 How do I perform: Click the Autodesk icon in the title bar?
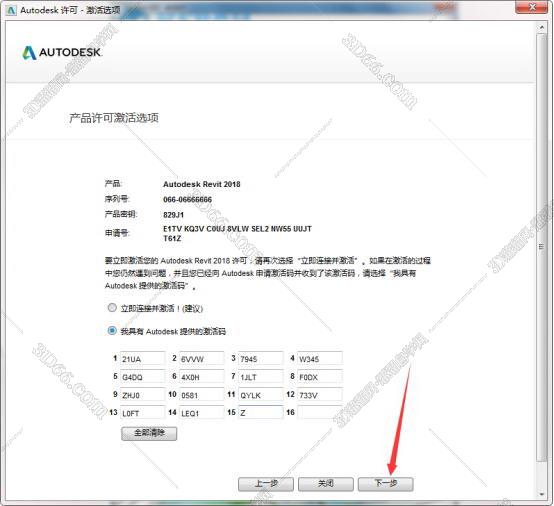(12, 10)
